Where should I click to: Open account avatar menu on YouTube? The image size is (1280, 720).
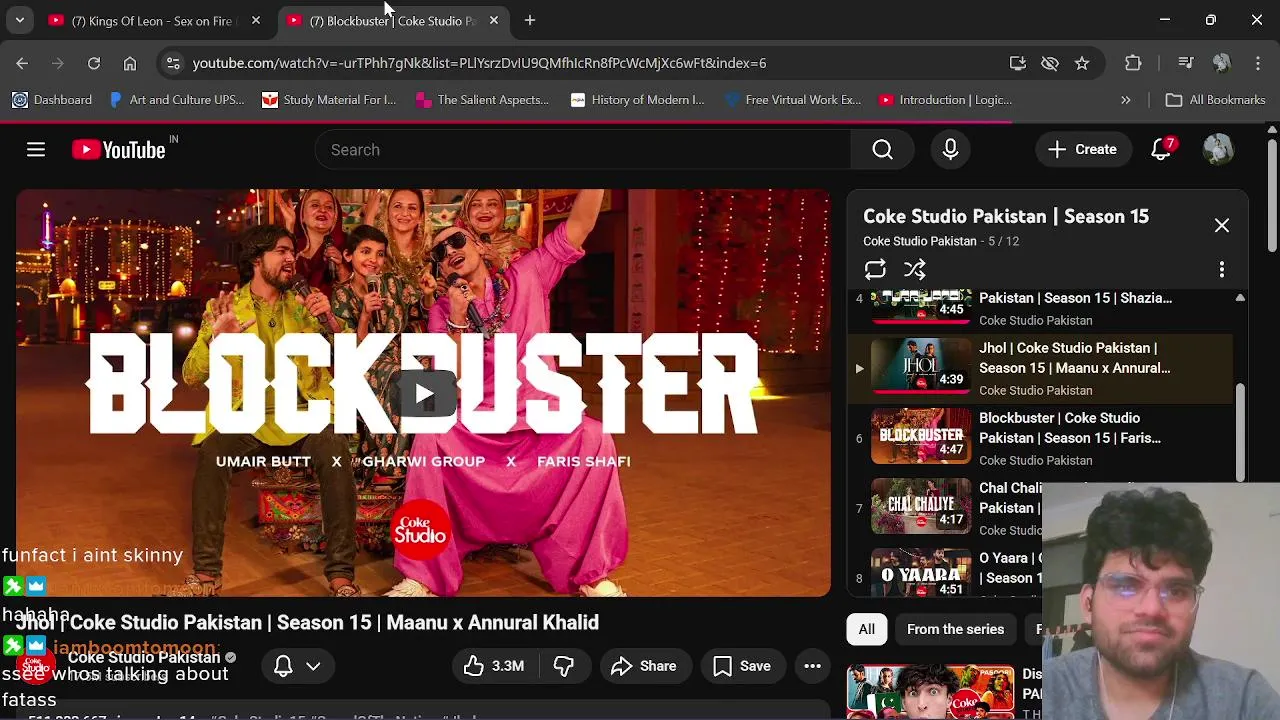click(x=1218, y=149)
